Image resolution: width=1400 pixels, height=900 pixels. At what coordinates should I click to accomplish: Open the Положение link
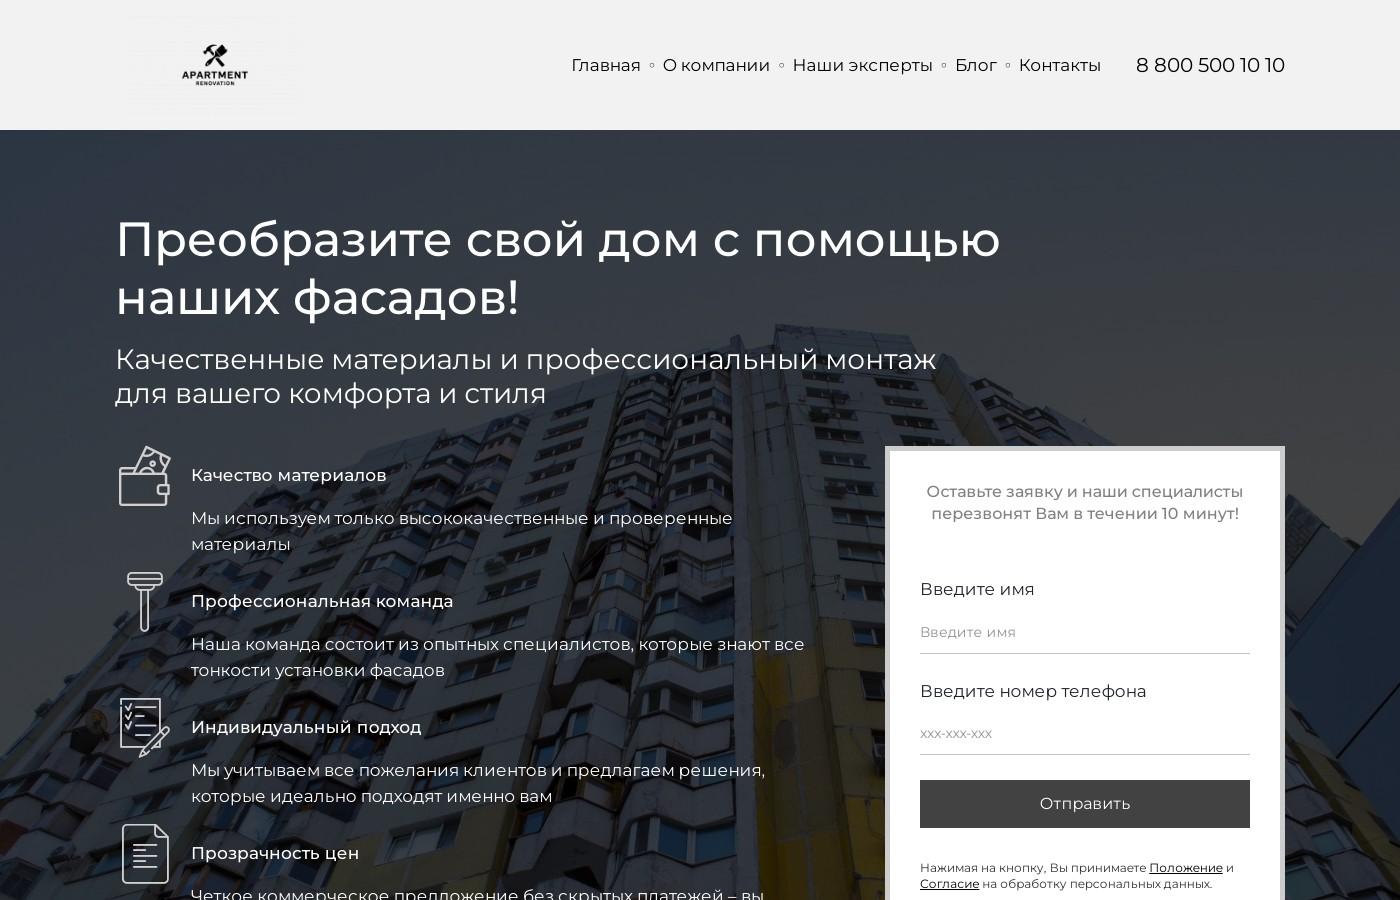click(x=1186, y=868)
